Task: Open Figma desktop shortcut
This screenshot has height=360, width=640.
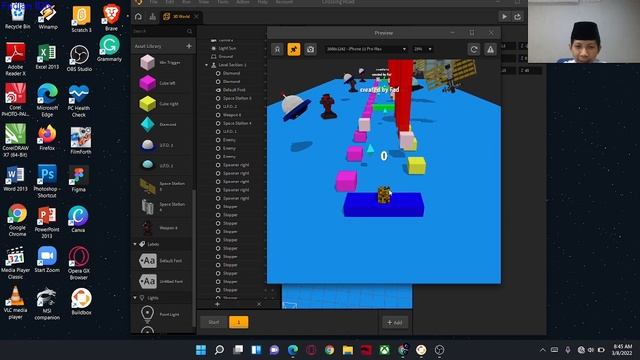Action: coord(78,179)
